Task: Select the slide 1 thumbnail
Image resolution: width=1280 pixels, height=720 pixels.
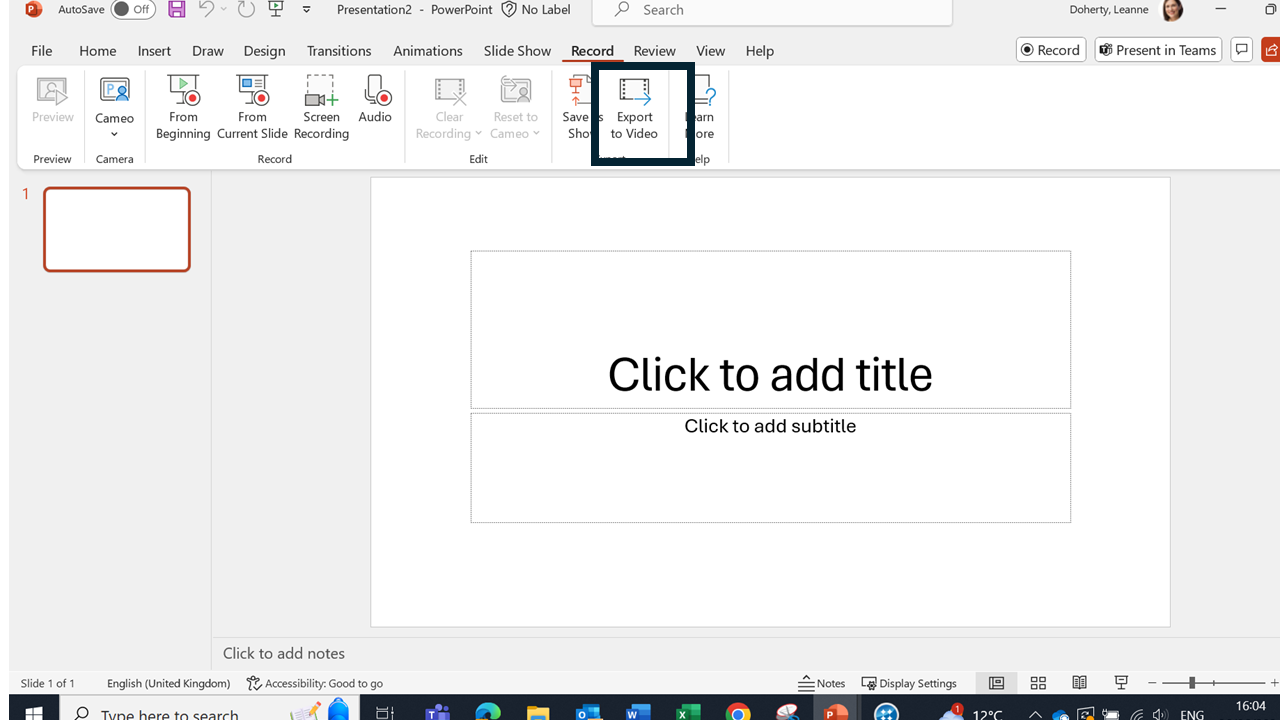Action: tap(117, 229)
